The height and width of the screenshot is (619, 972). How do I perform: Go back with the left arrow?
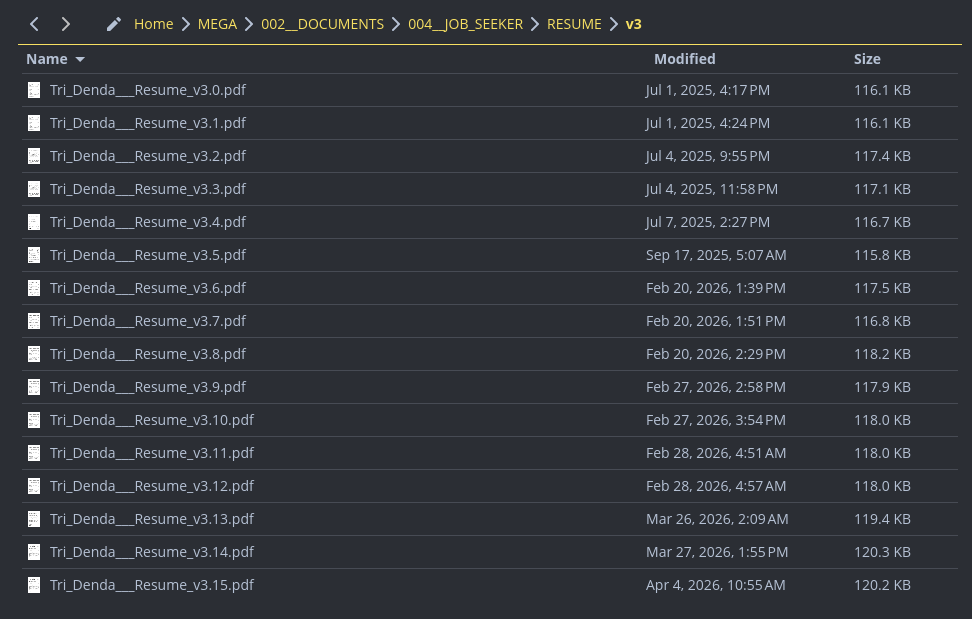pyautogui.click(x=35, y=24)
